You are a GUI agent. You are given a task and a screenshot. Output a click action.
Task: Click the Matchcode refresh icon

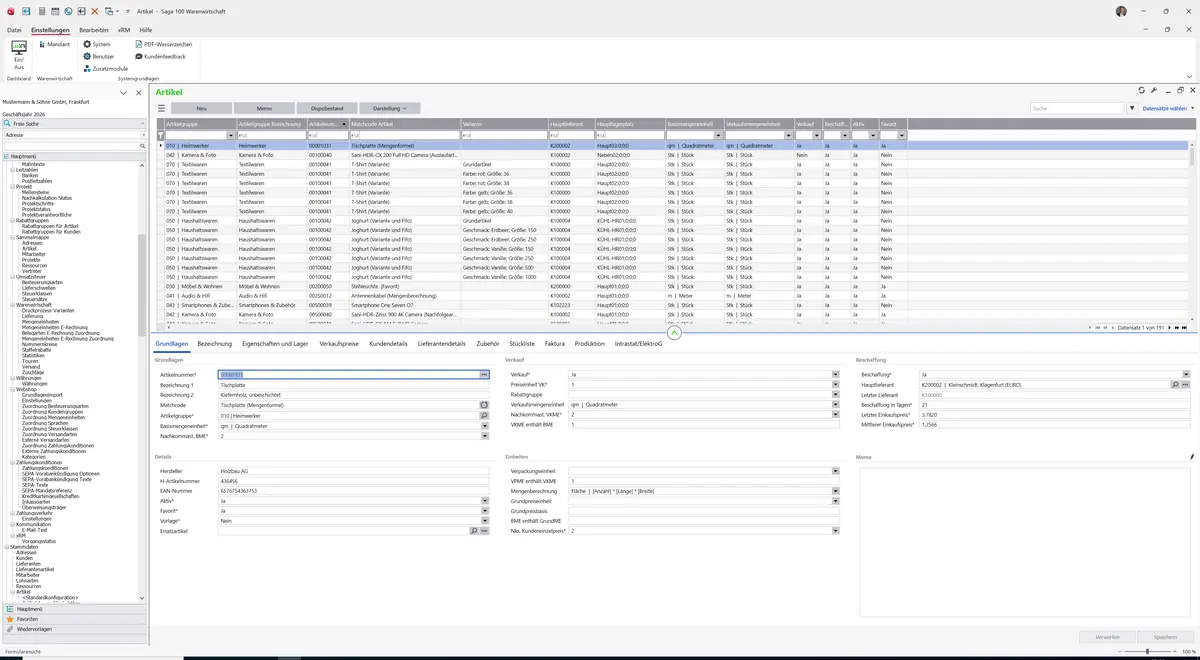484,405
